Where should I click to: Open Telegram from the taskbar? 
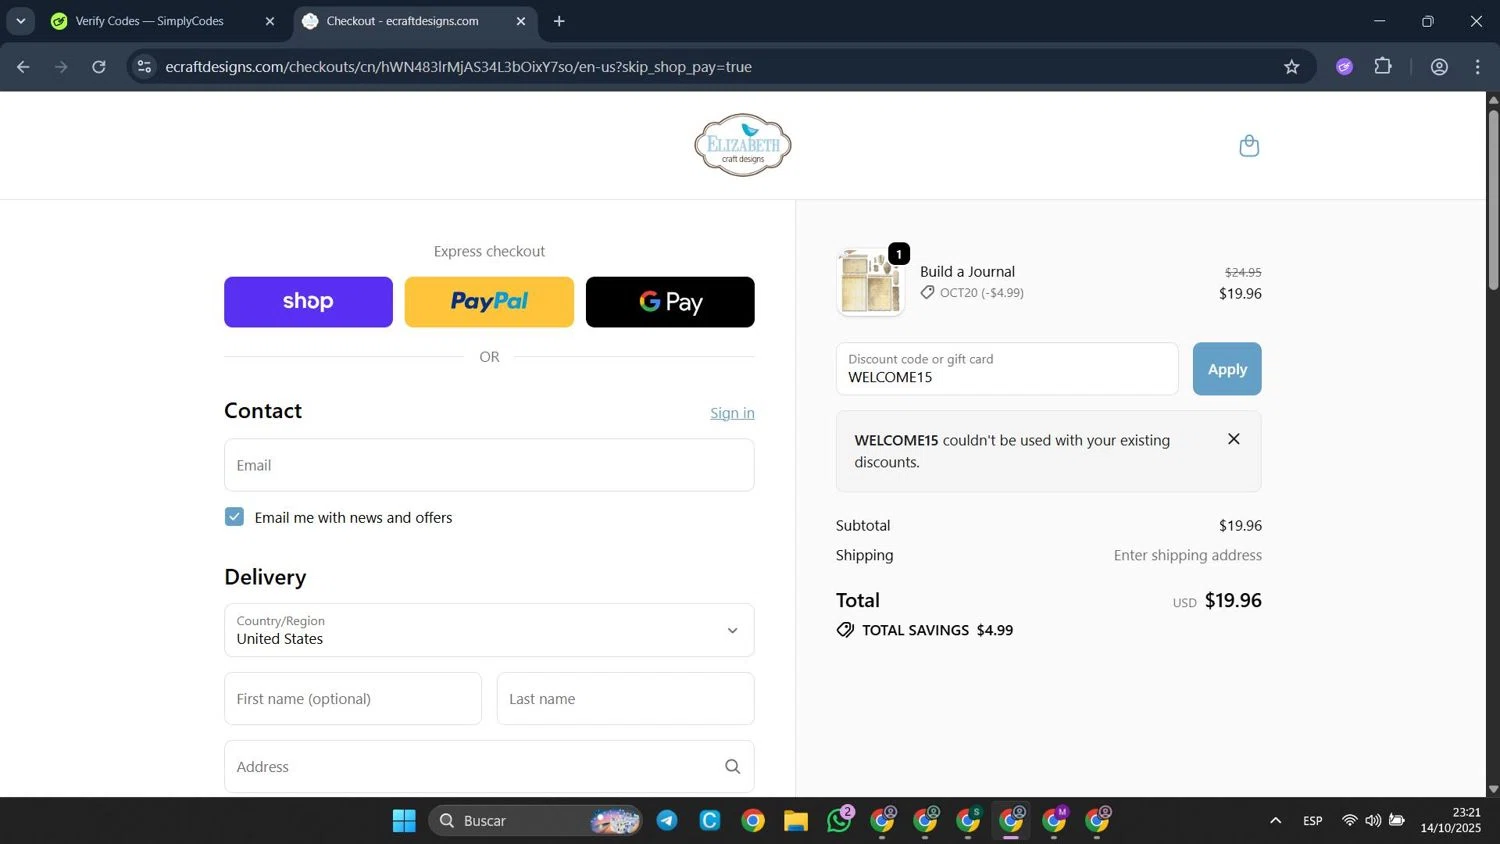coord(667,821)
